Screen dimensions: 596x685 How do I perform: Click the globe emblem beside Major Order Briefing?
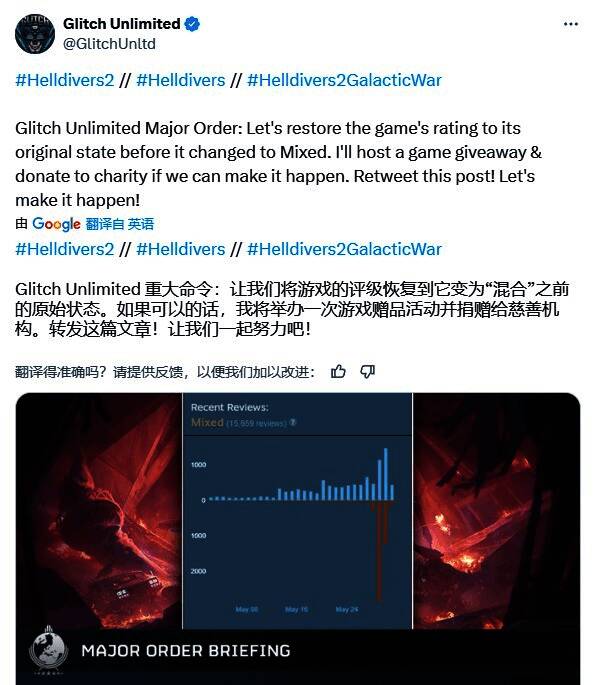[x=48, y=650]
